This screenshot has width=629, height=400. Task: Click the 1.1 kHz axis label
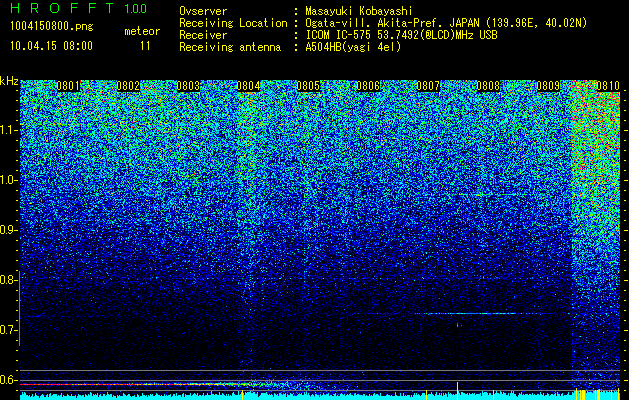pyautogui.click(x=8, y=130)
